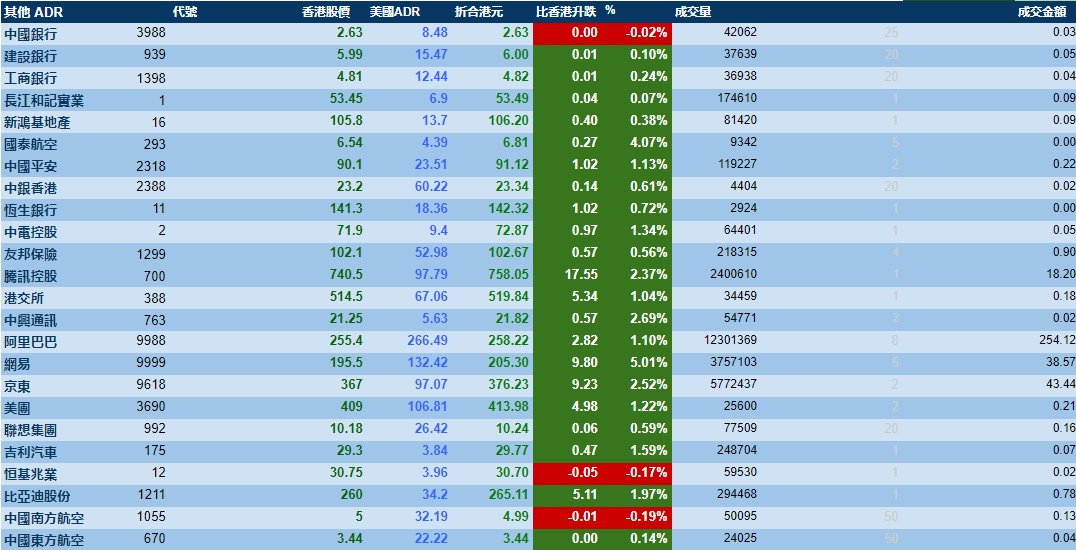
Task: Click the 折合港元 column header
Action: click(480, 12)
